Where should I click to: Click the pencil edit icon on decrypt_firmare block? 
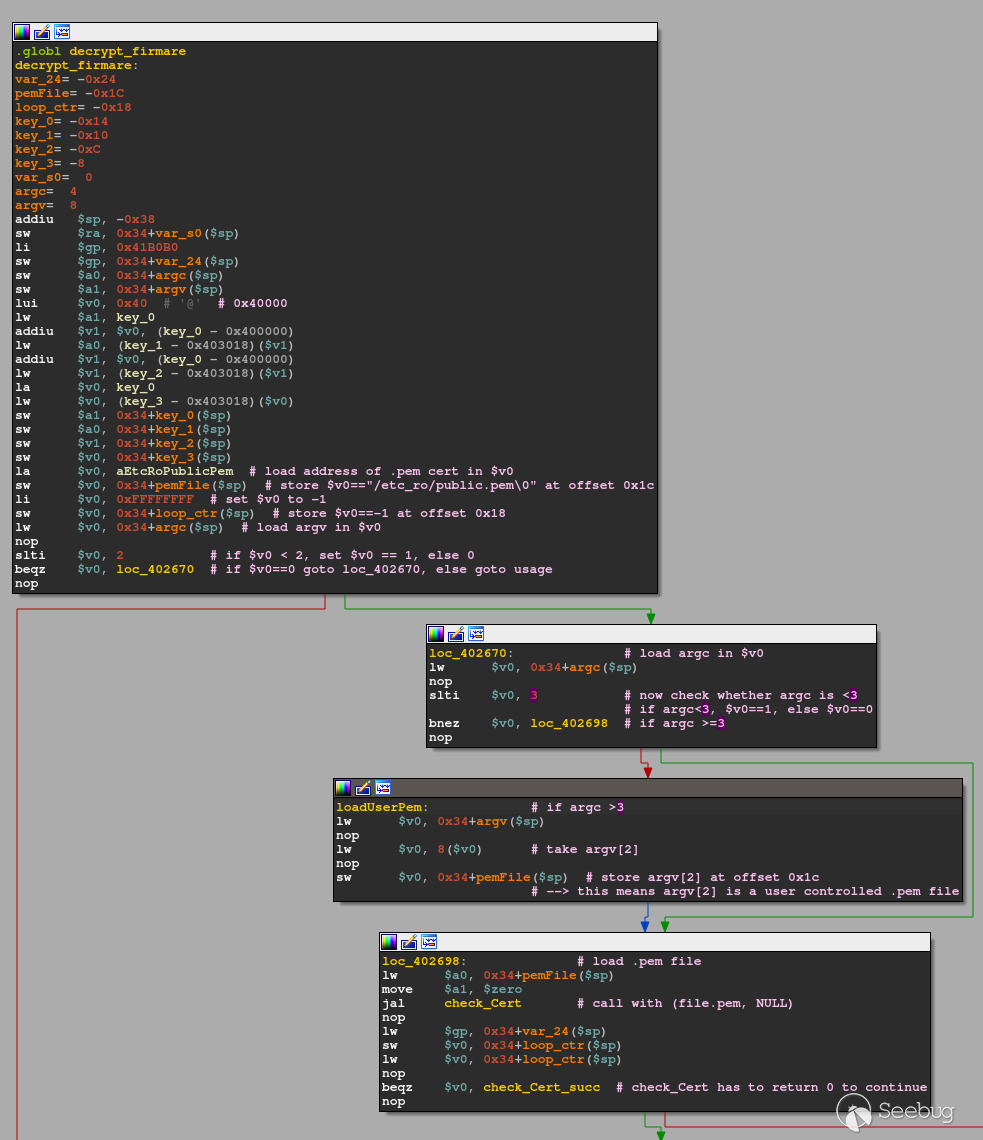click(42, 32)
